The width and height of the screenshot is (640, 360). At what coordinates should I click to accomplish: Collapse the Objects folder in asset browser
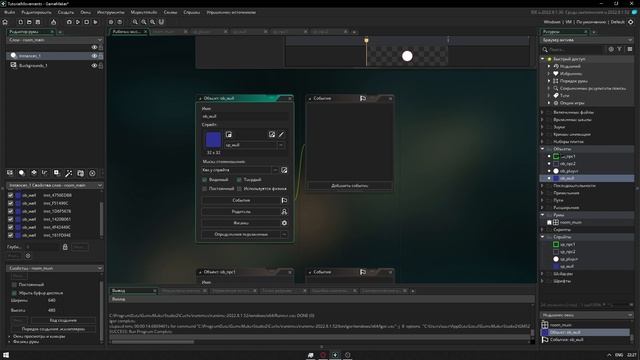543,149
